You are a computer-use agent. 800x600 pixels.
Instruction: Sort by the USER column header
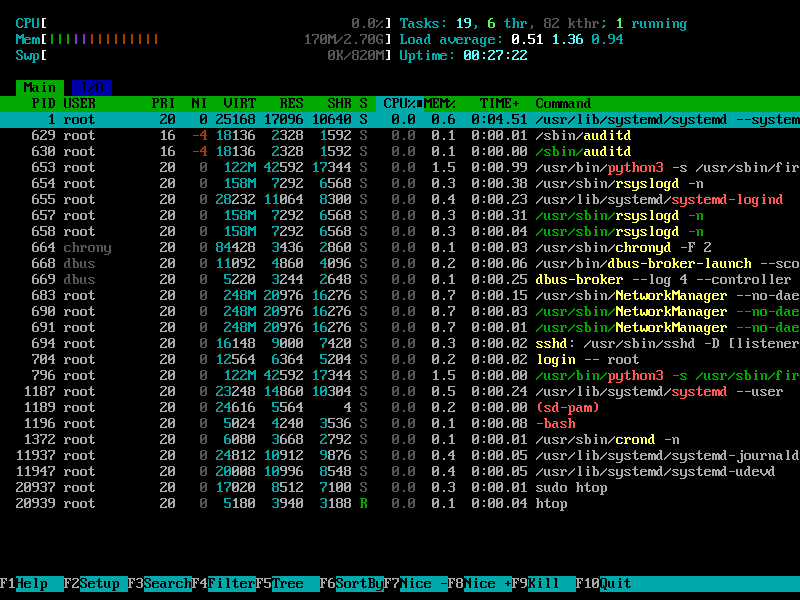click(x=80, y=104)
